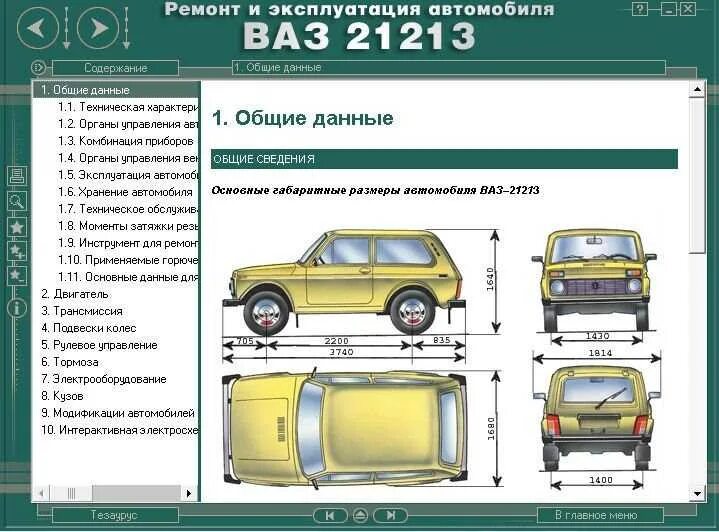Remove bookmark with star-minus icon
This screenshot has width=719, height=532.
point(17,275)
